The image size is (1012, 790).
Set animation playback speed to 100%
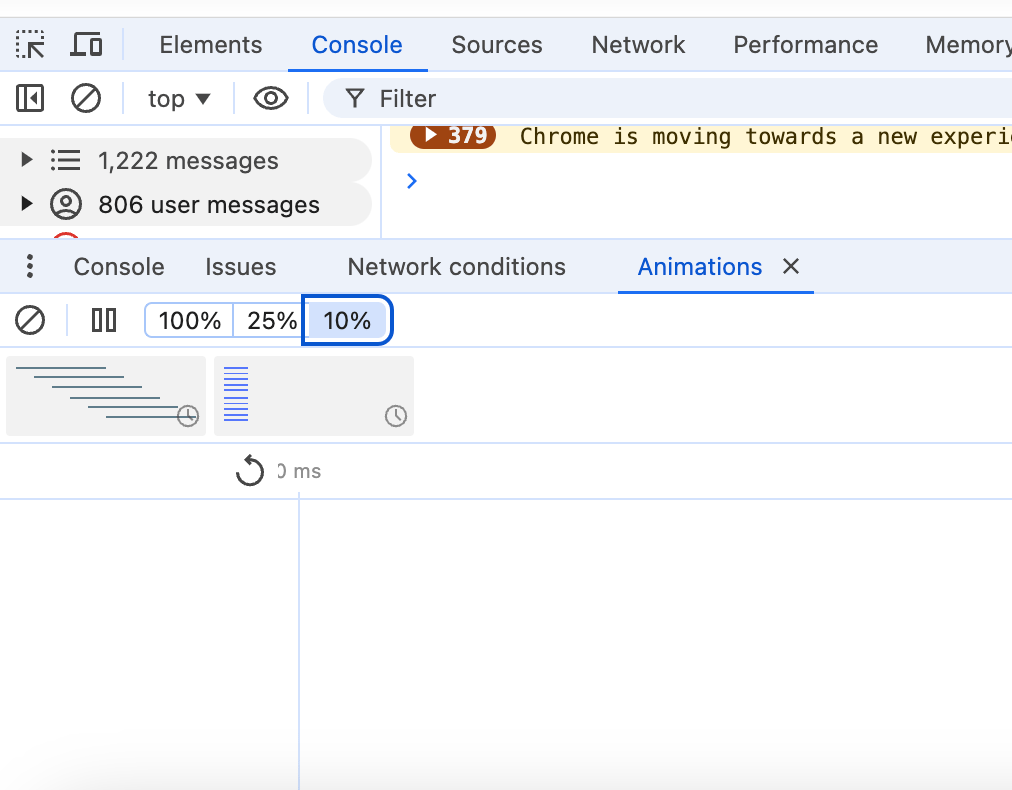click(189, 321)
